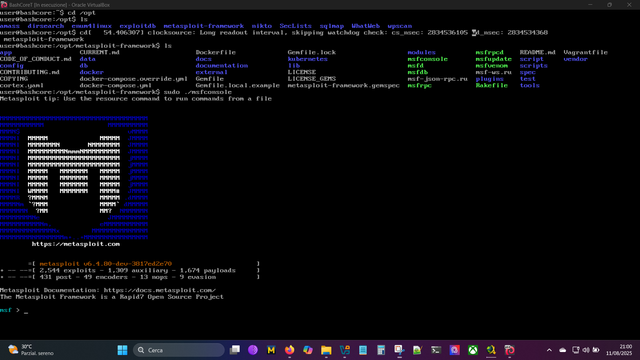The height and width of the screenshot is (360, 640).
Task: Open the teal VS app on the taskbar
Action: (x=344, y=350)
